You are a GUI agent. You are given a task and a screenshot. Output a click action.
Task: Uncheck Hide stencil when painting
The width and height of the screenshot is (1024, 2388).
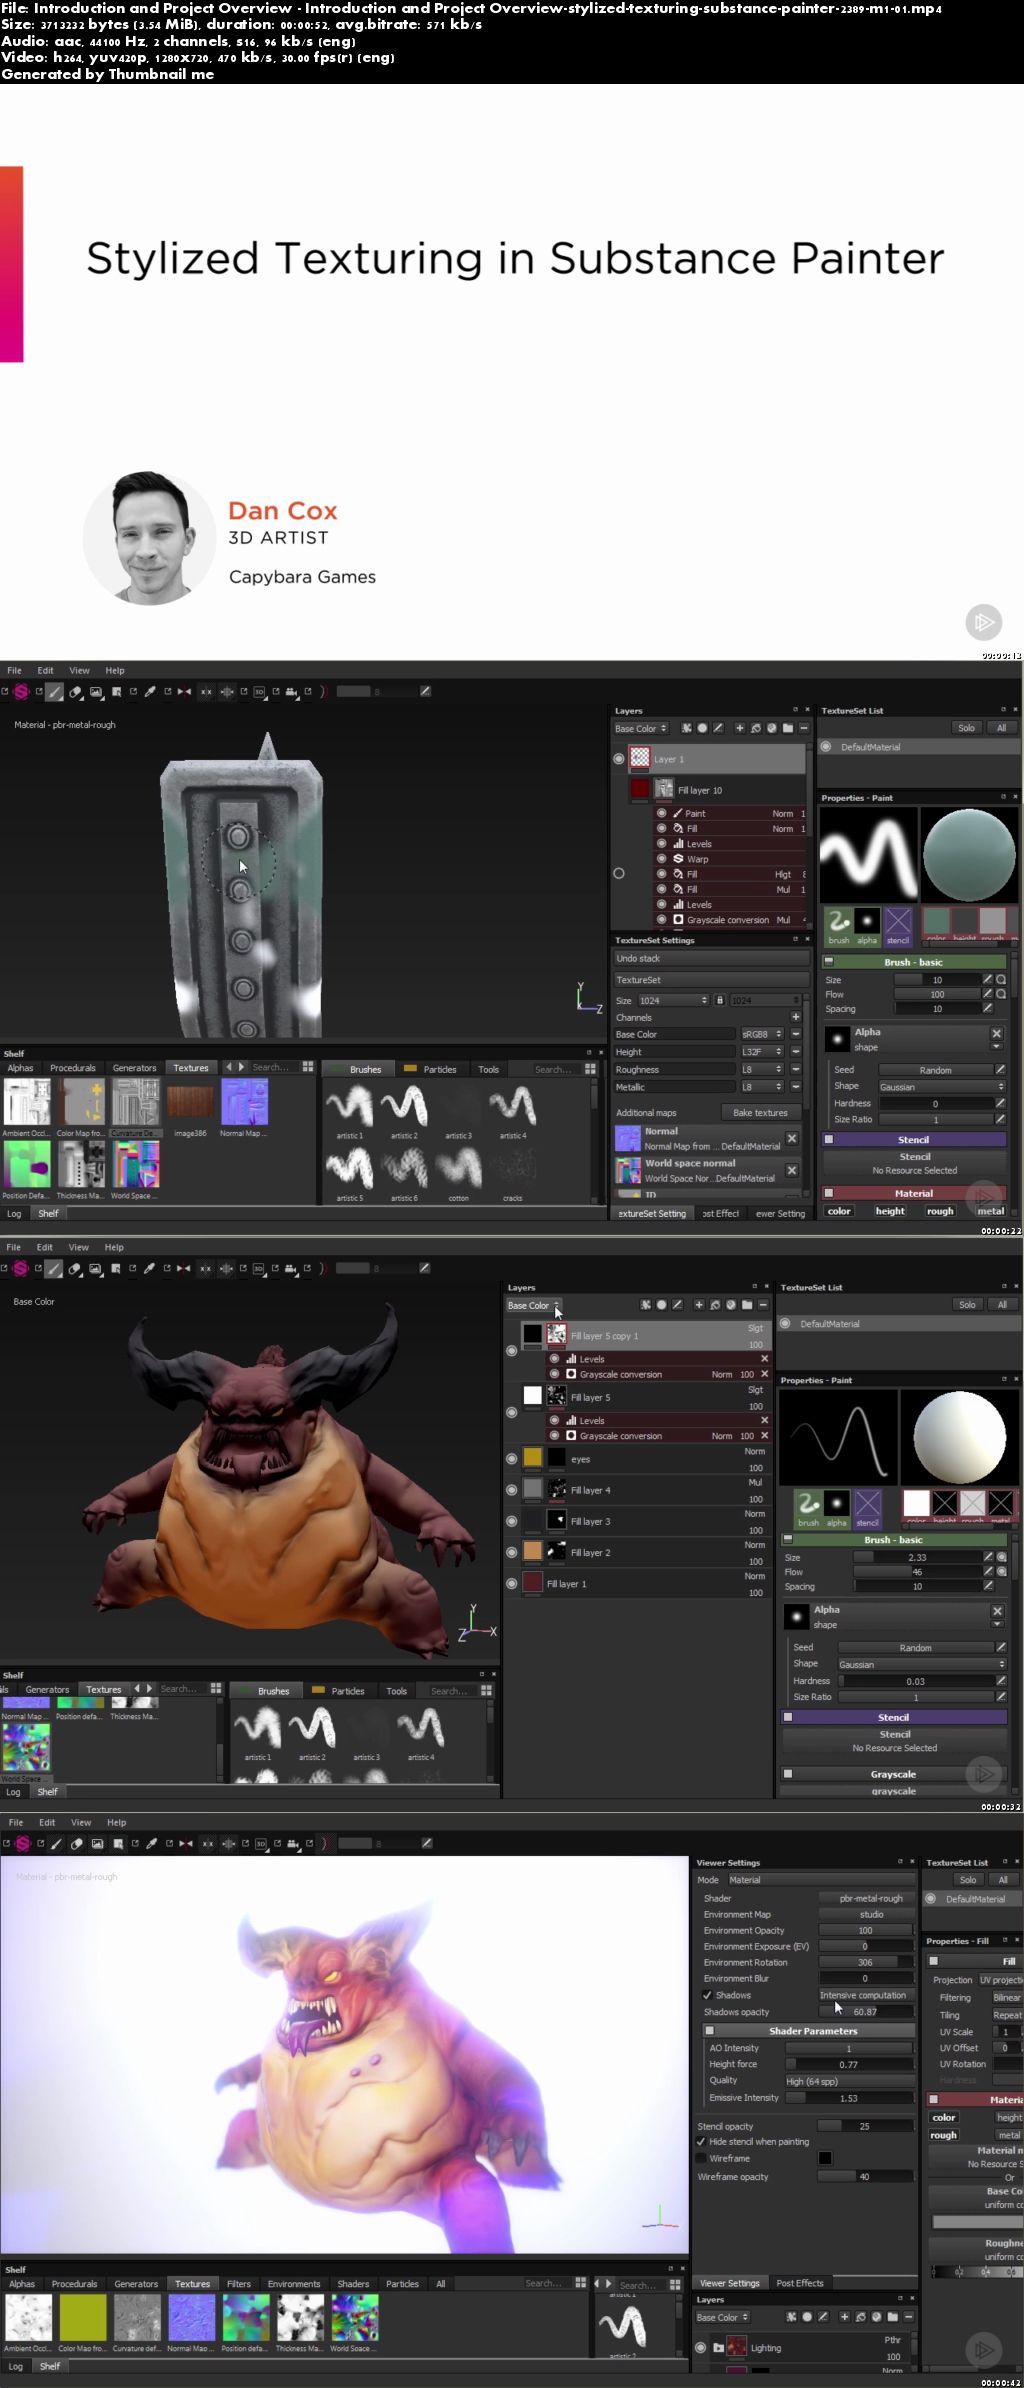pos(701,2142)
